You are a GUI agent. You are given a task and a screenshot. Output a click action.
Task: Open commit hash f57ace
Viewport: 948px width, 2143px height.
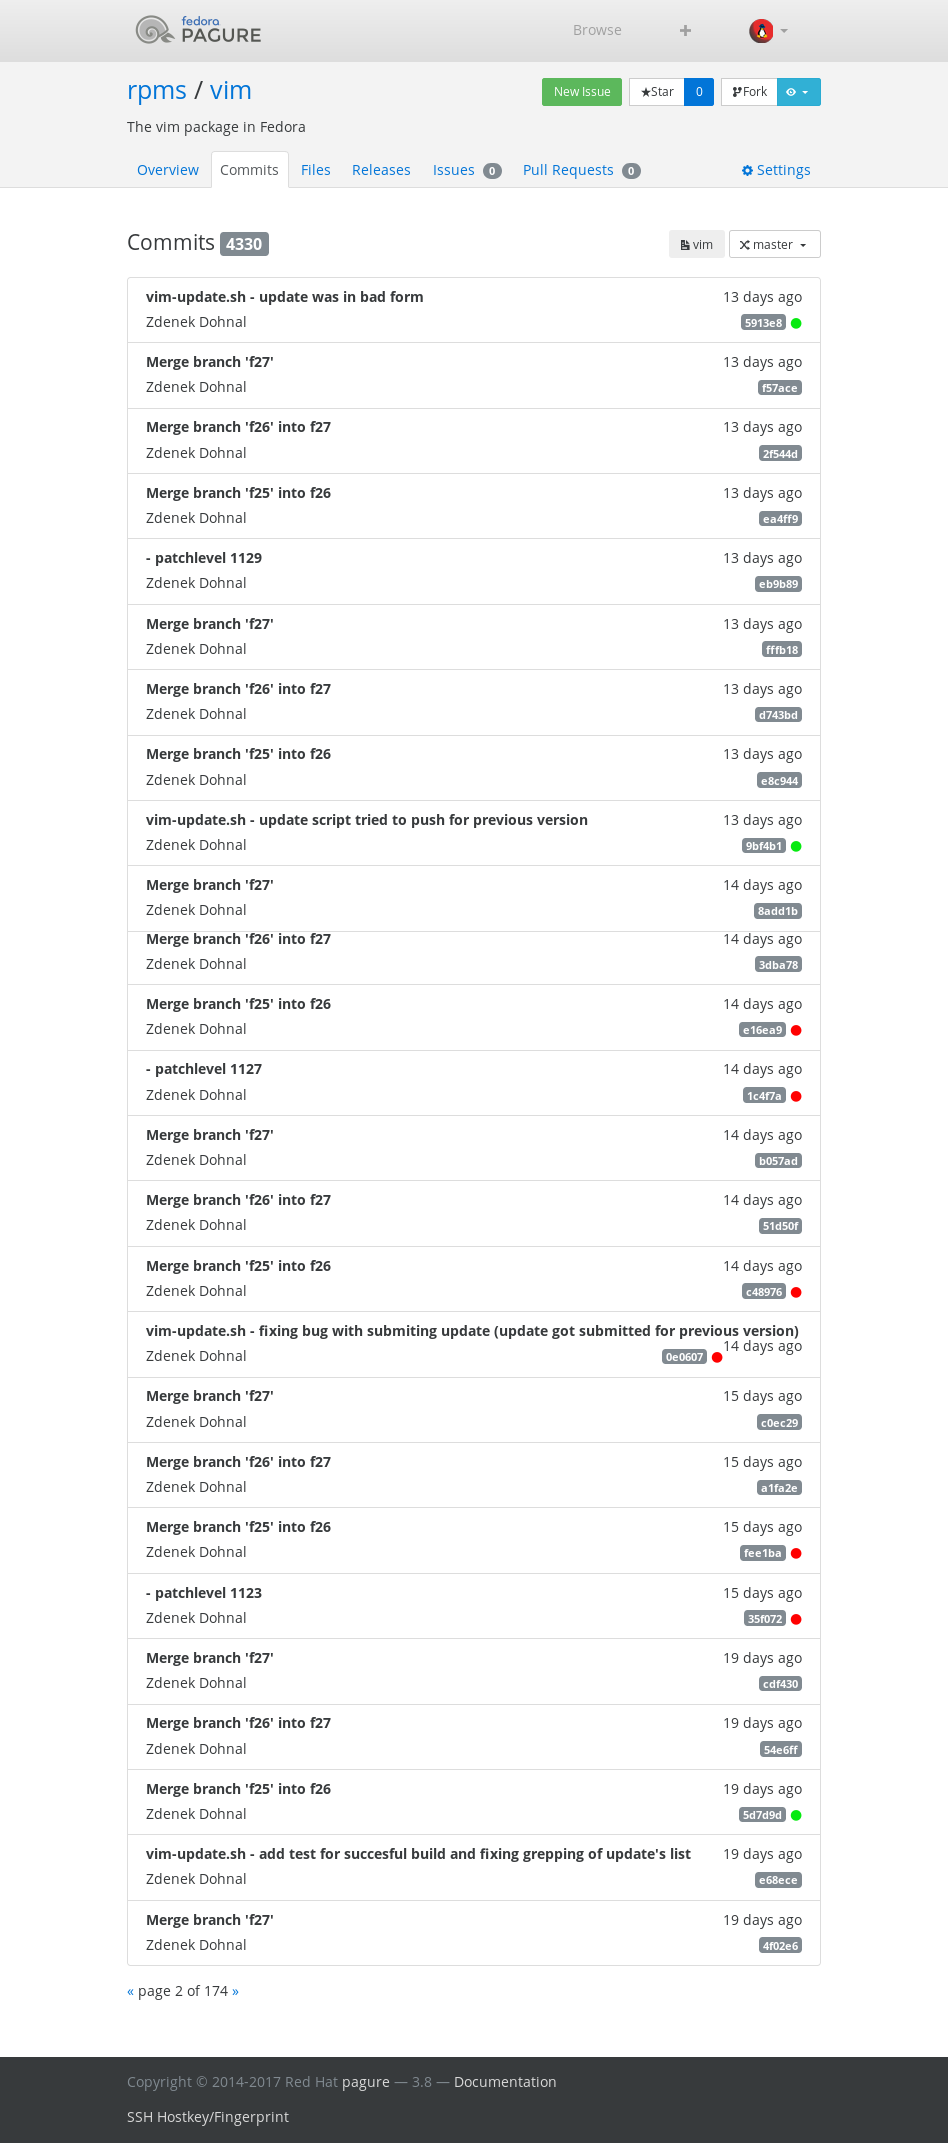pyautogui.click(x=780, y=388)
